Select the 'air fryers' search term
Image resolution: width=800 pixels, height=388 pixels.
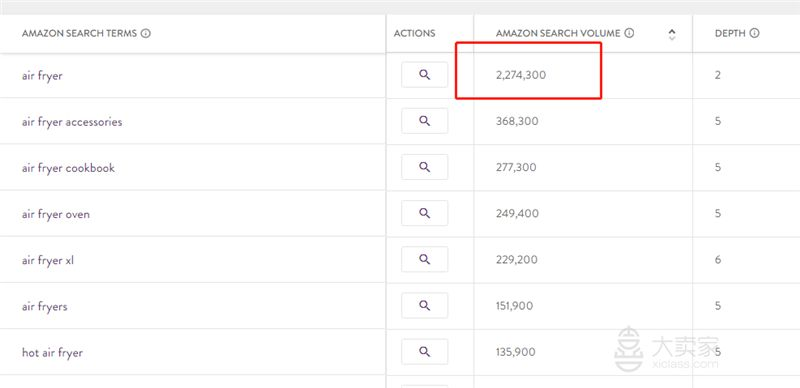[45, 306]
